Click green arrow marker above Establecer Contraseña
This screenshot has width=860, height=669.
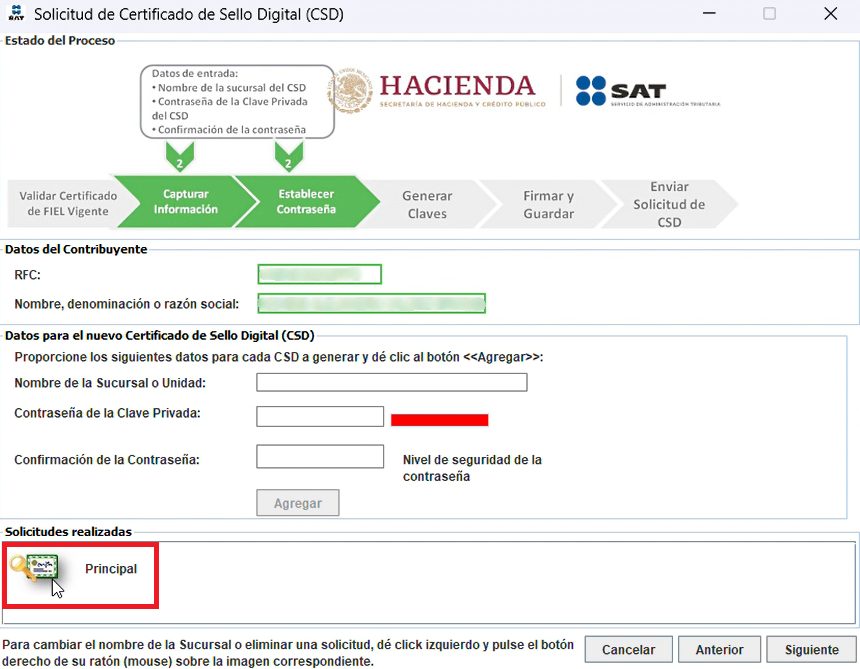[288, 157]
